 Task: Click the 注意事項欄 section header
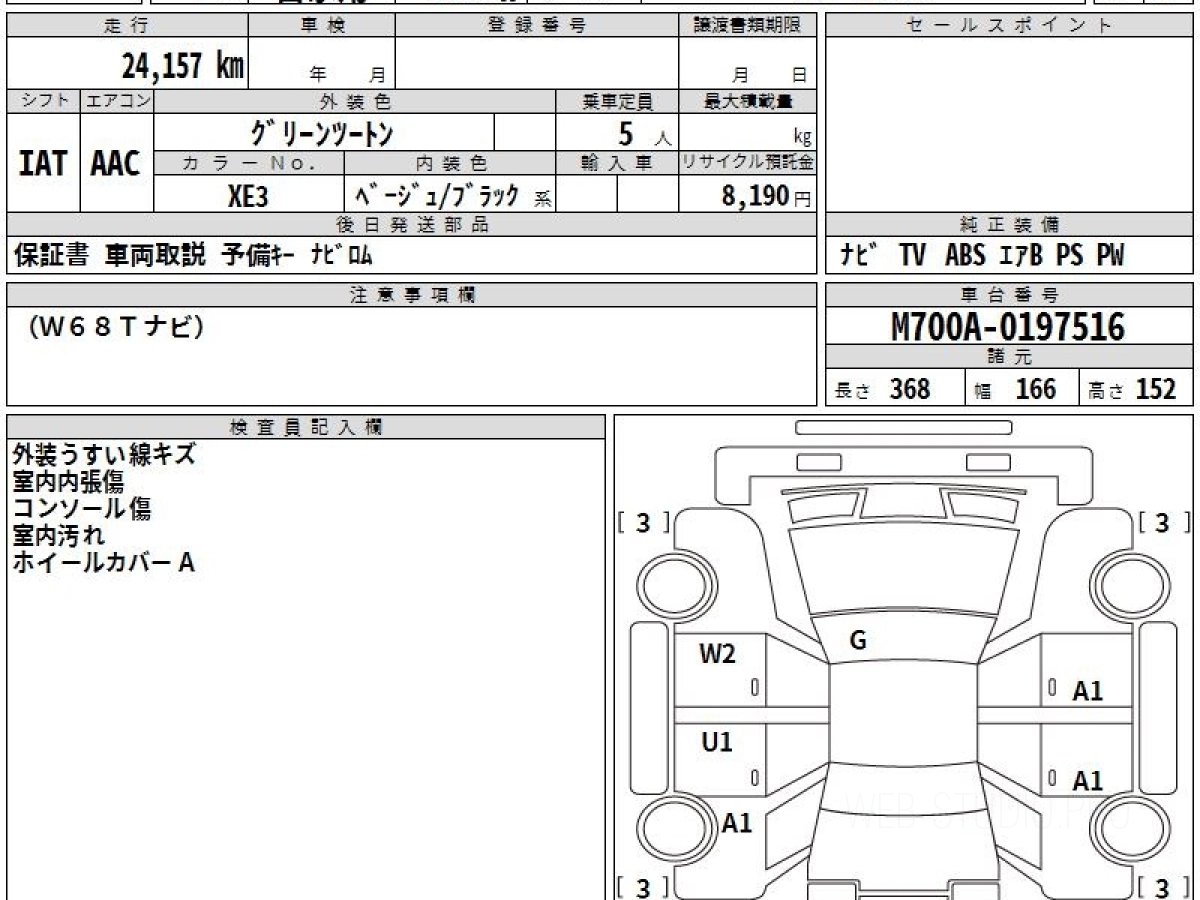(412, 294)
